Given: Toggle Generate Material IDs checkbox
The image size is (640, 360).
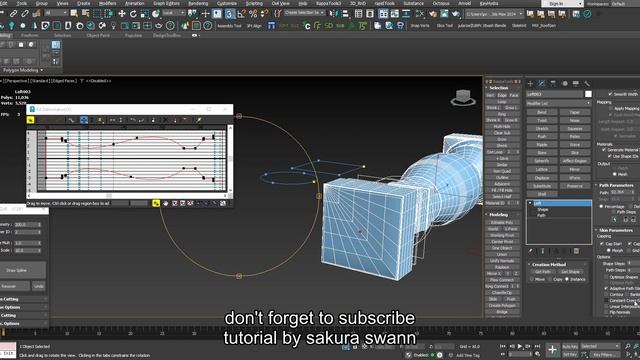Looking at the screenshot, I should (604, 150).
